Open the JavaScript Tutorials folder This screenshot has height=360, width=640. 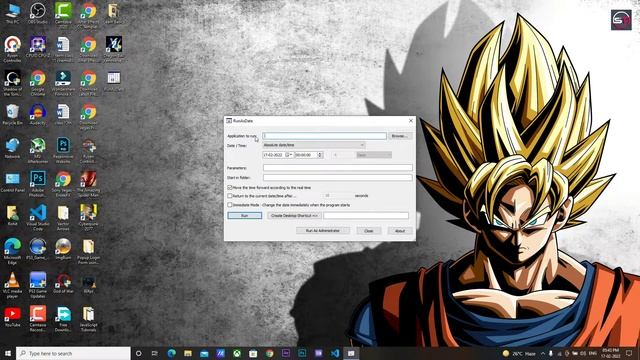[x=88, y=319]
